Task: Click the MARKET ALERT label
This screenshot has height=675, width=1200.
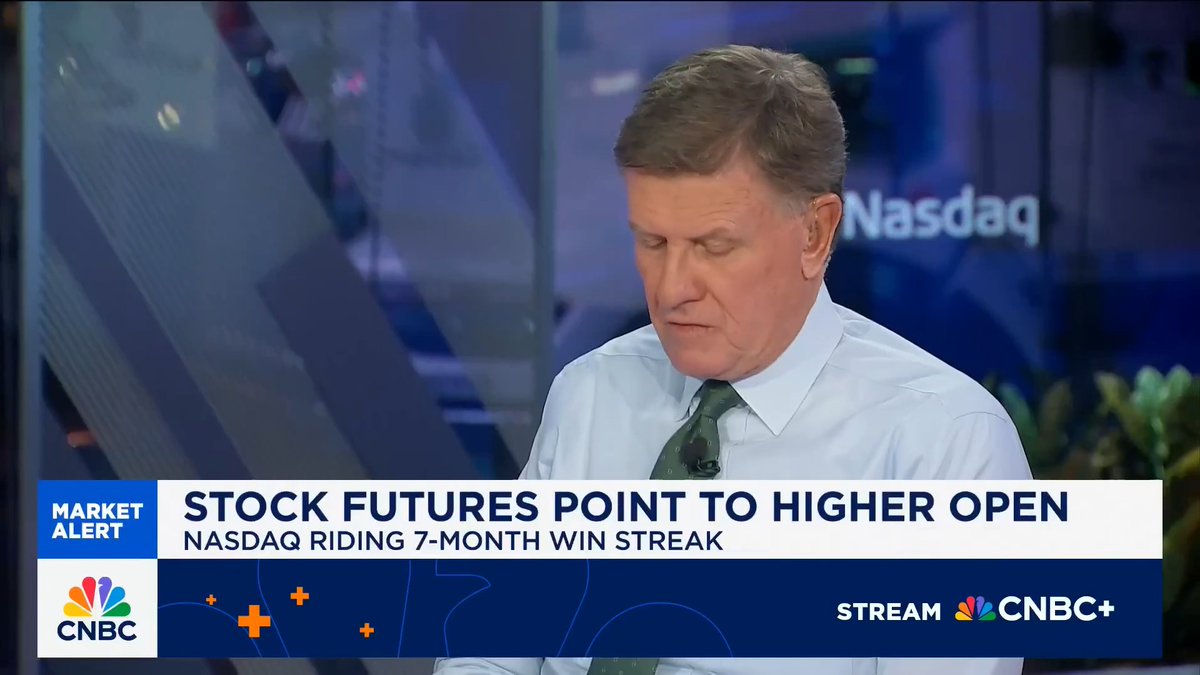Action: tap(97, 519)
